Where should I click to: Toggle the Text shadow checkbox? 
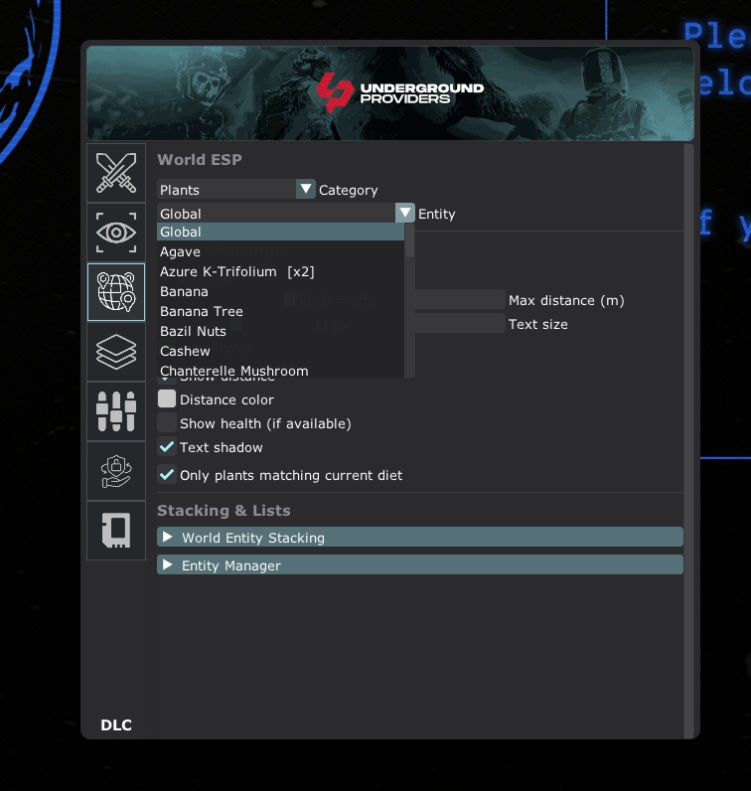coord(166,447)
